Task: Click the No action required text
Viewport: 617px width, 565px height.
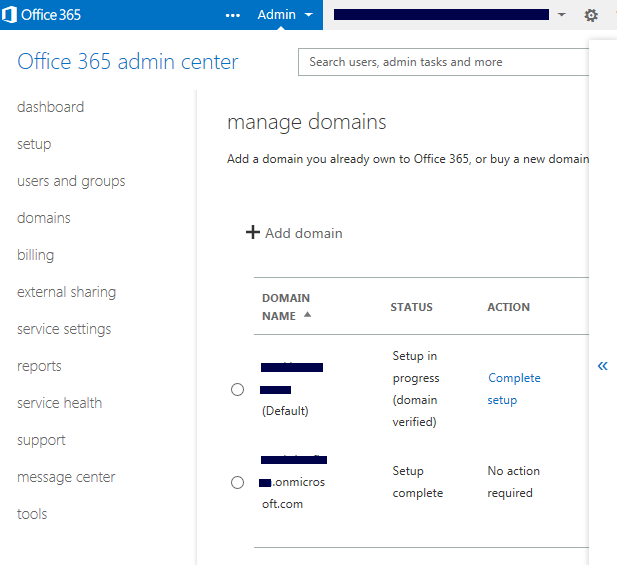Action: pyautogui.click(x=514, y=482)
